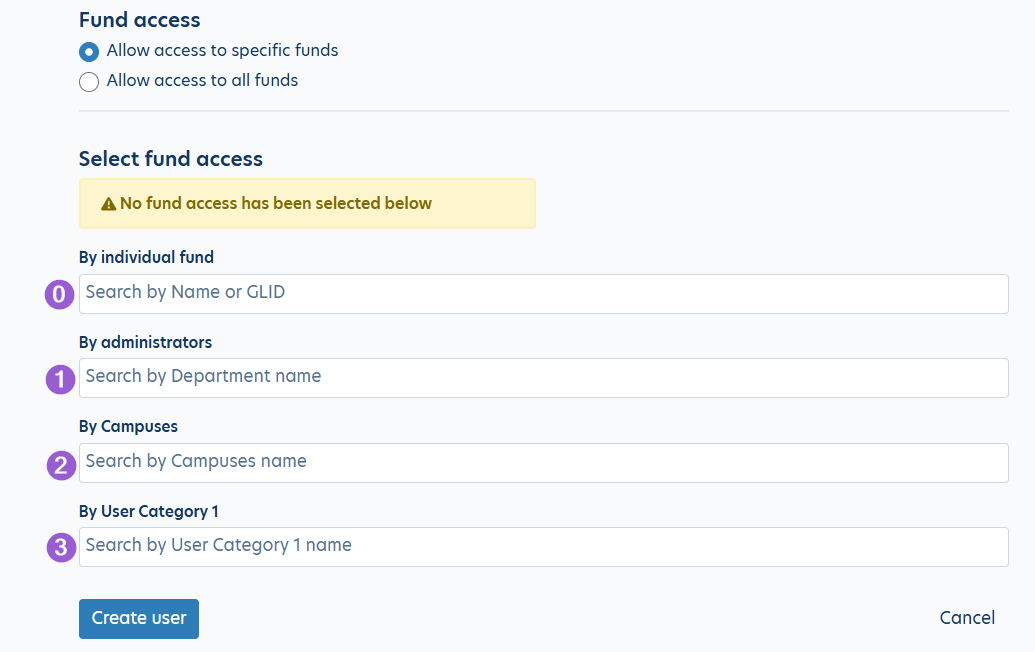Click the "Select fund access" heading
The image size is (1035, 652).
coord(171,159)
